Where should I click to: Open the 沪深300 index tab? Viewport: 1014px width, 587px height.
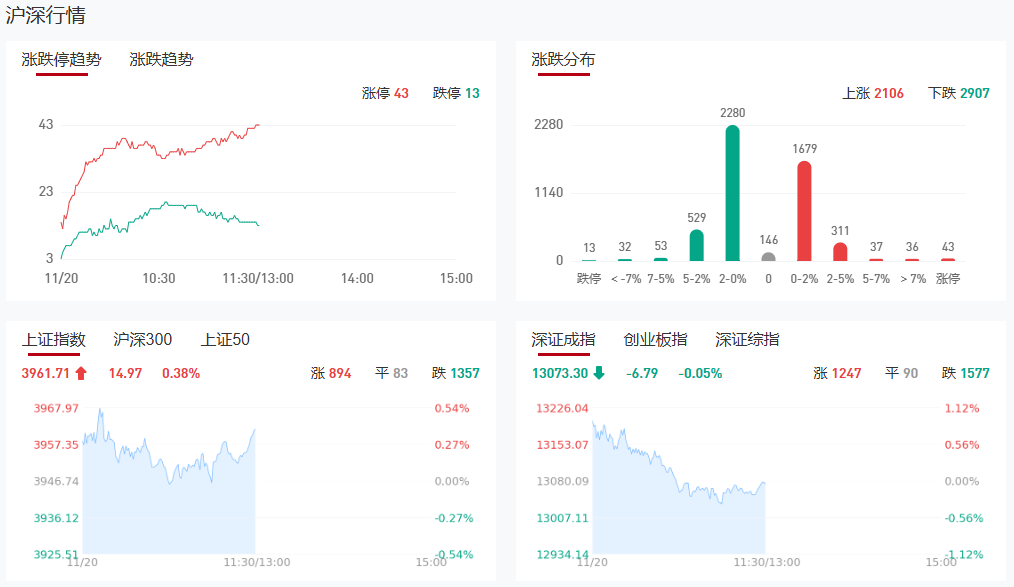[143, 340]
